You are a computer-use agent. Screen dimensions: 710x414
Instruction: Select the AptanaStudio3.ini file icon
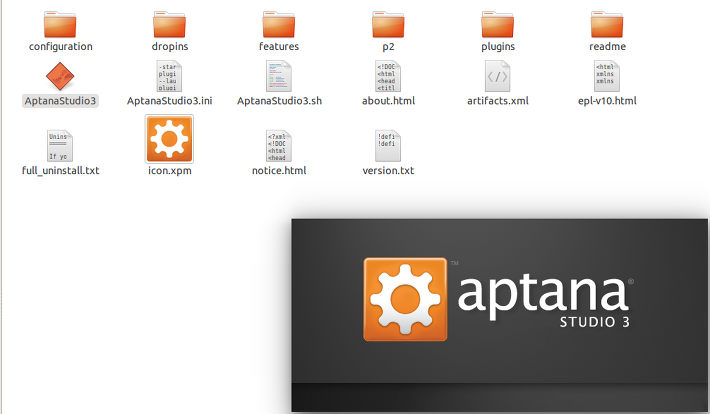169,77
